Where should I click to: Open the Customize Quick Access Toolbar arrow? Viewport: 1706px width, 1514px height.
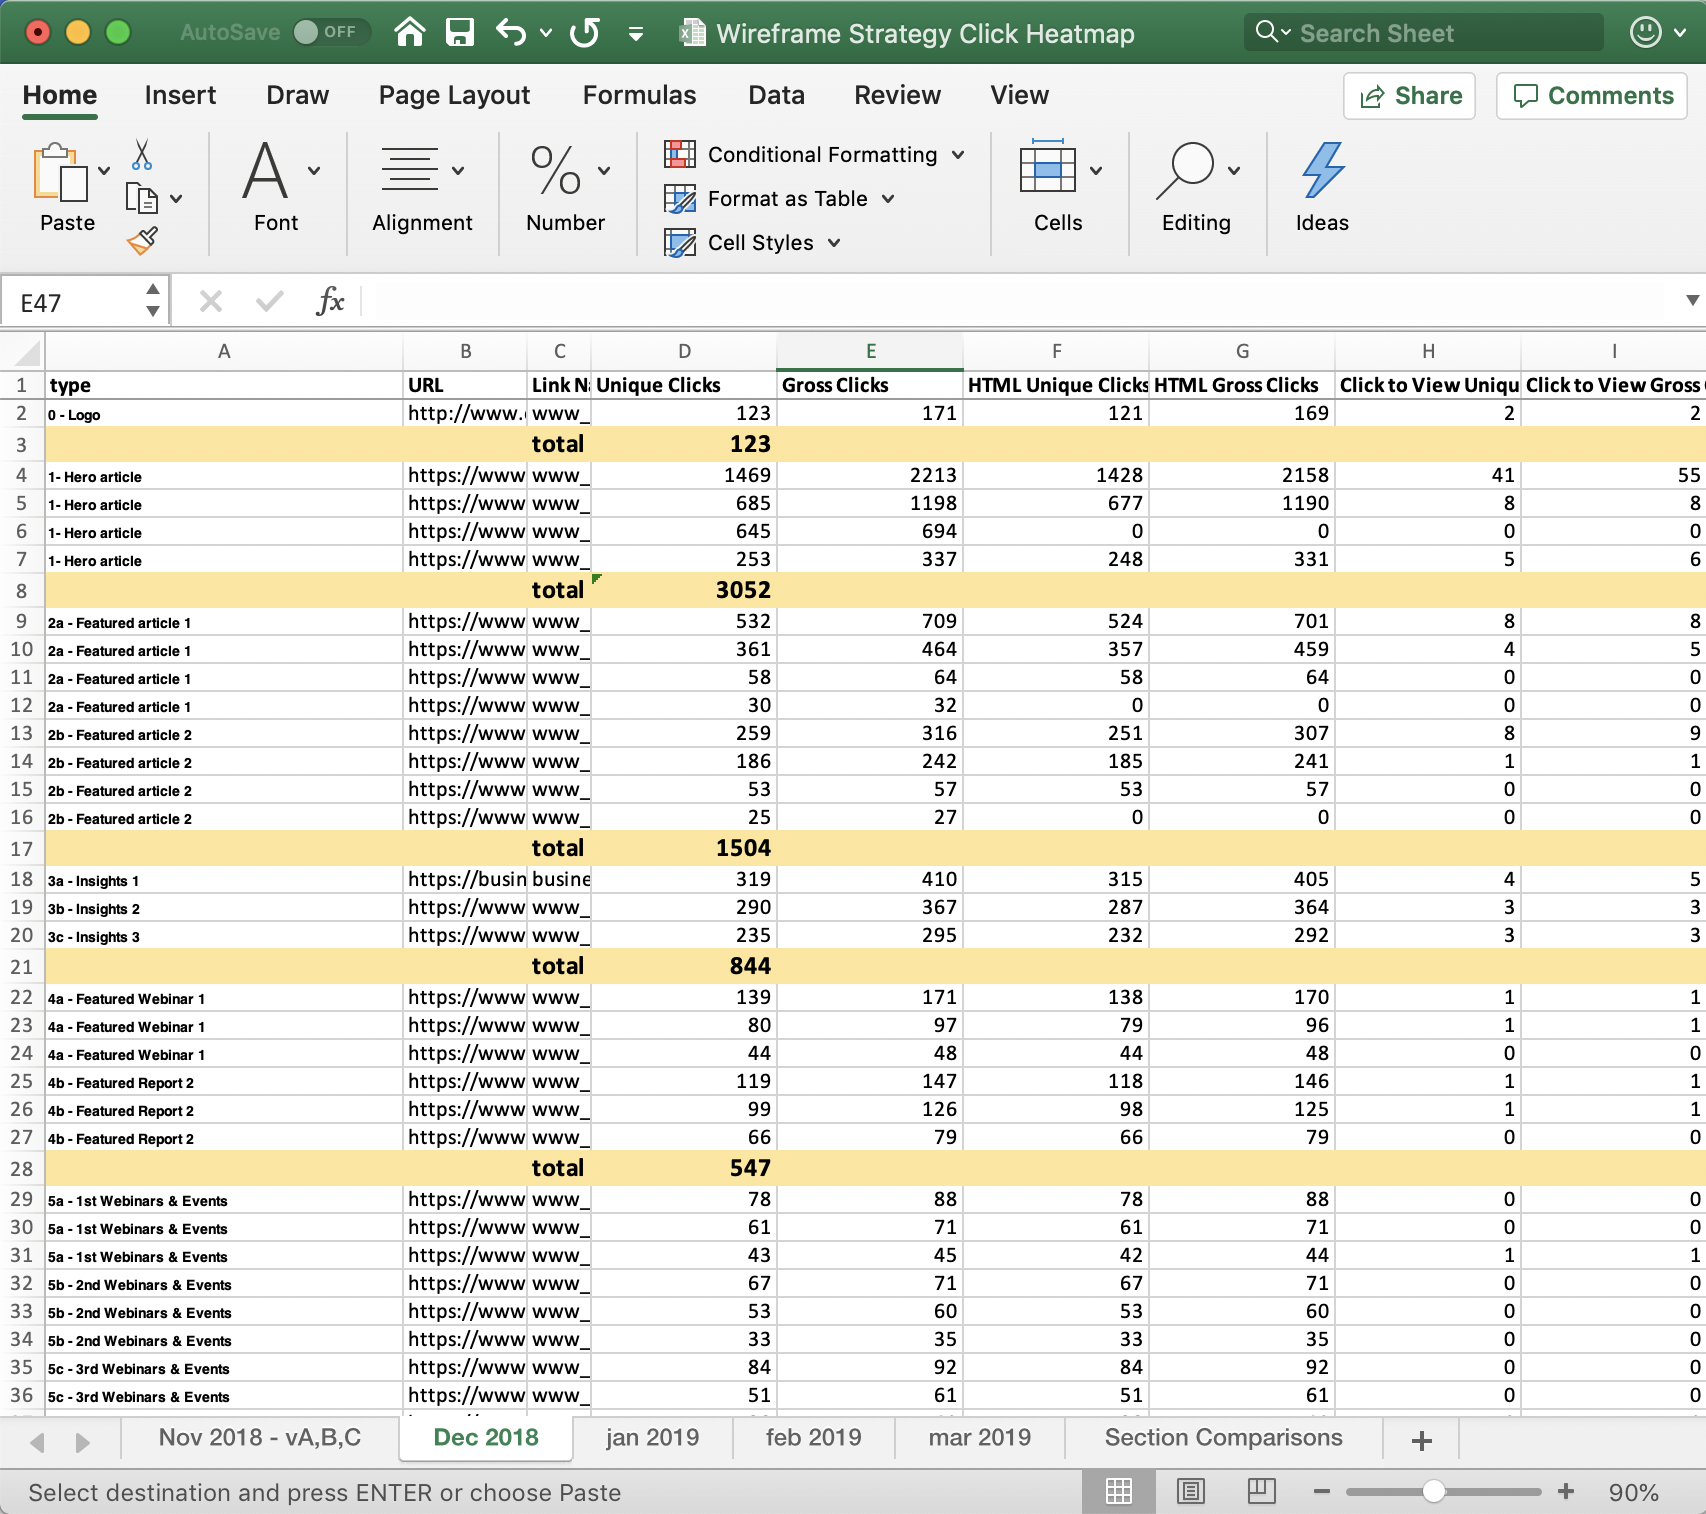(636, 34)
